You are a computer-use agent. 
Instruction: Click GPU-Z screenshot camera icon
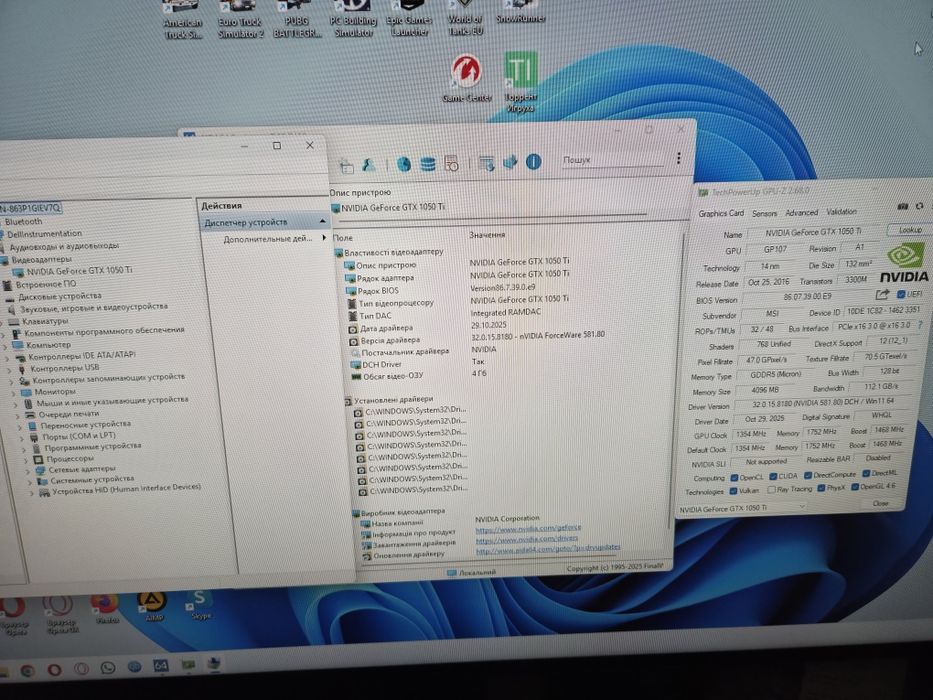point(903,206)
